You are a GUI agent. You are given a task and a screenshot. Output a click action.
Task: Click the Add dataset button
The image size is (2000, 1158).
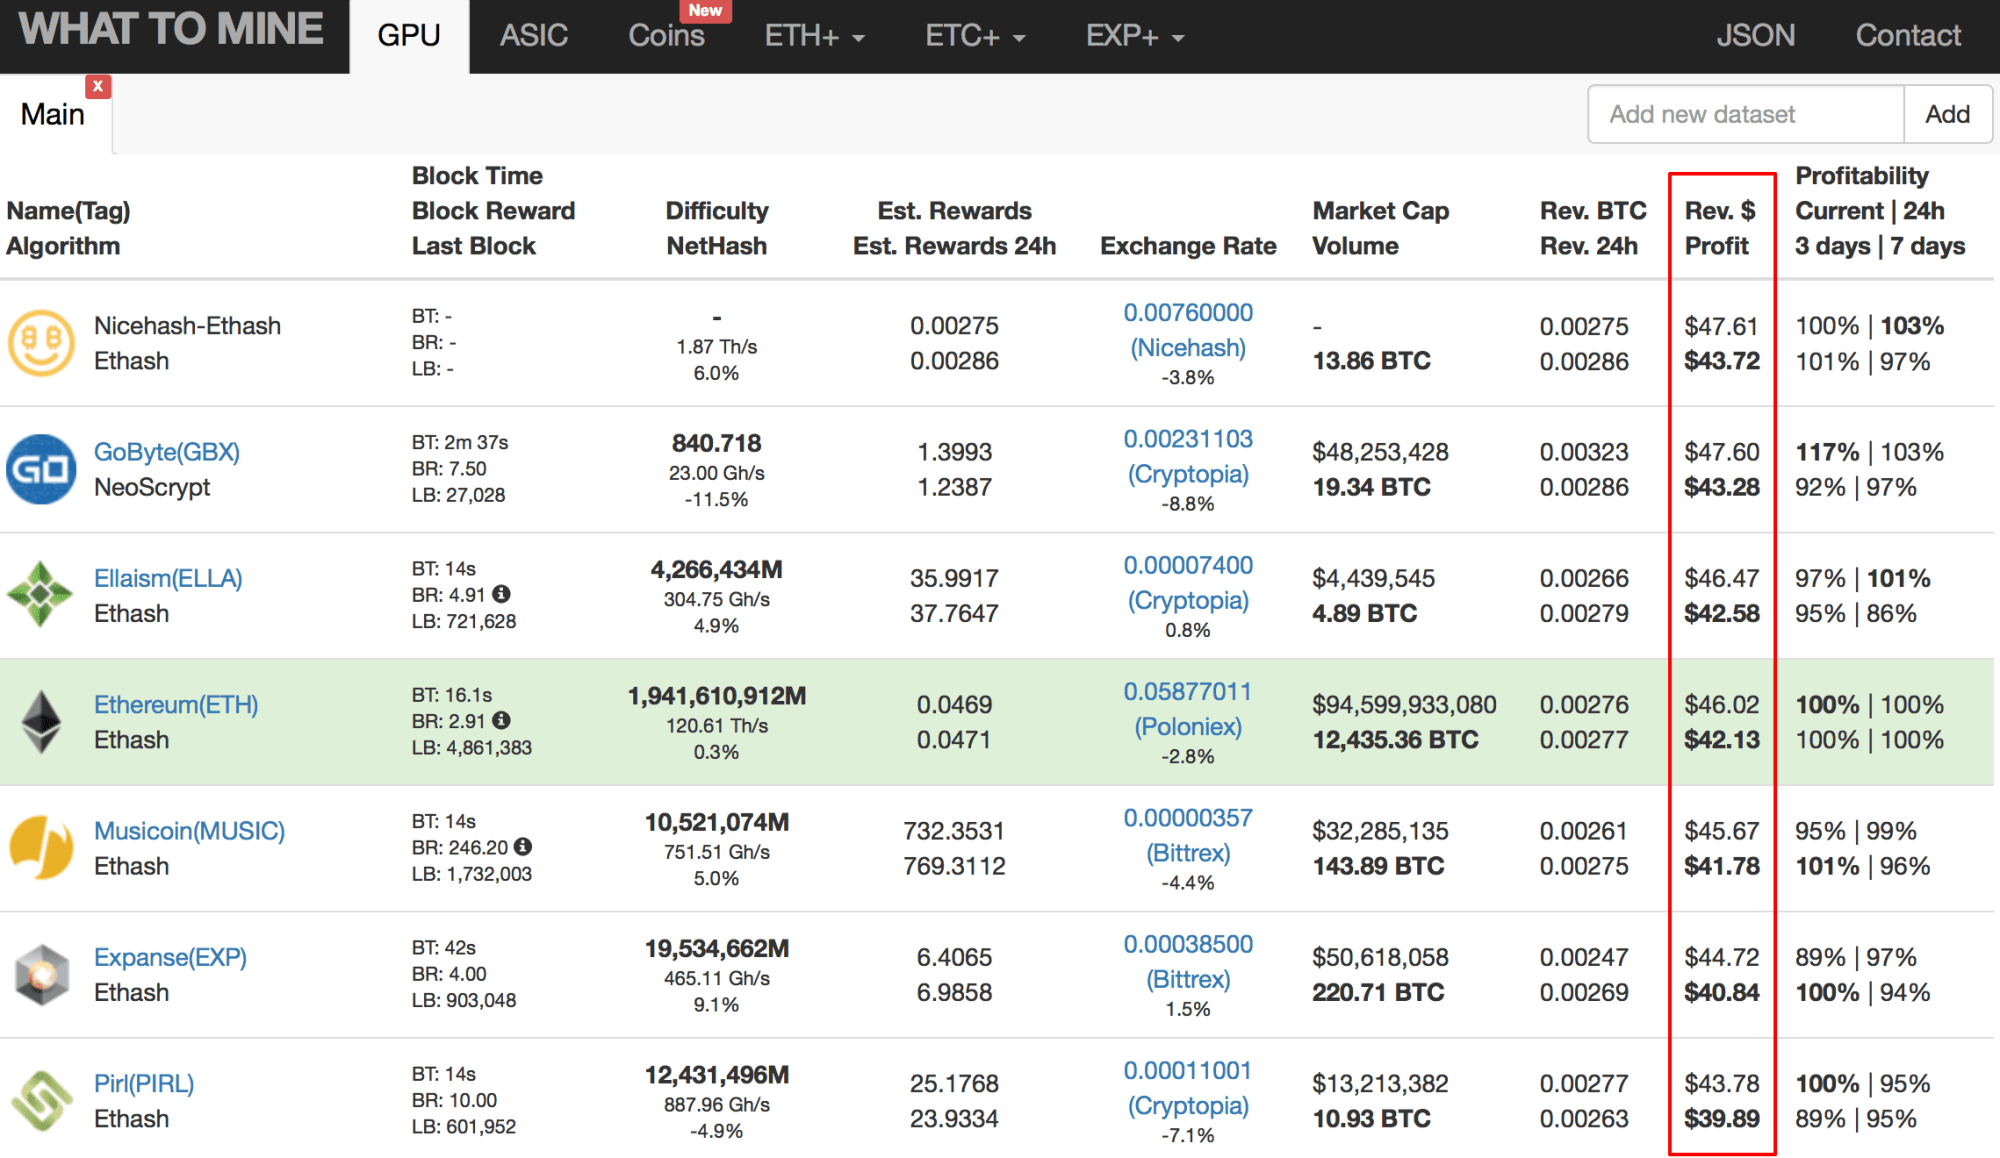click(1948, 114)
